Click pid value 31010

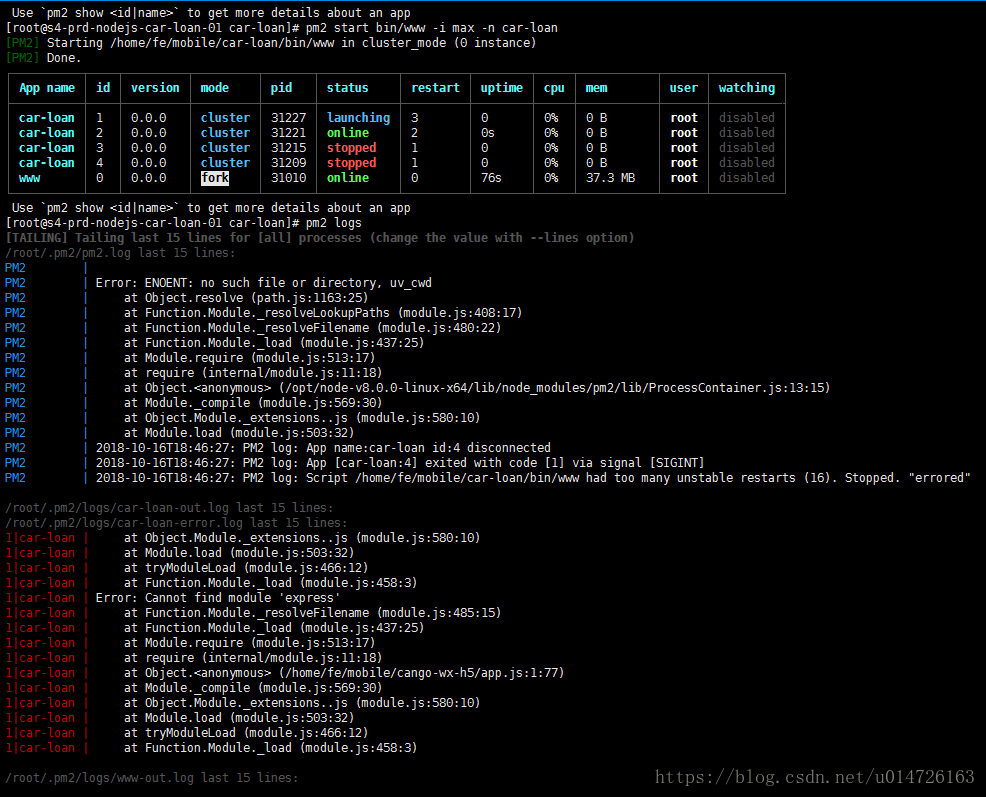(x=288, y=178)
